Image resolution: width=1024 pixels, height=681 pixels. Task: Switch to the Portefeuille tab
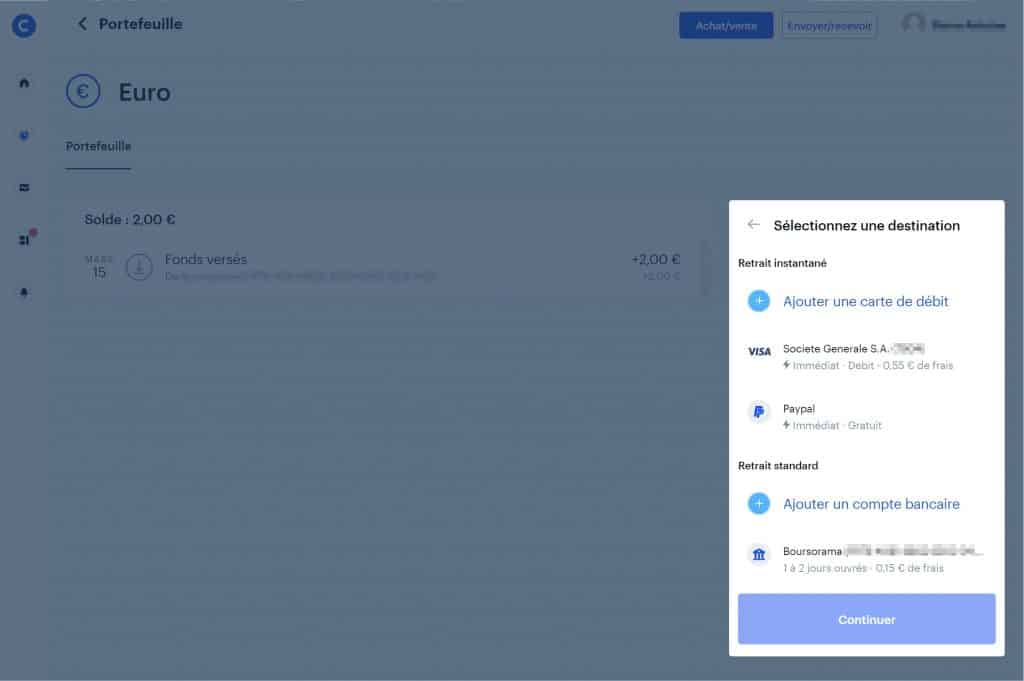tap(97, 146)
